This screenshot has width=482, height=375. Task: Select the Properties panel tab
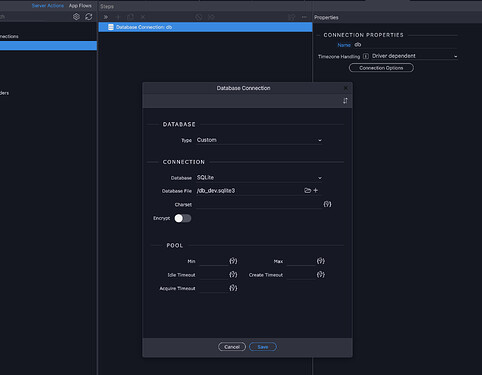(x=326, y=17)
